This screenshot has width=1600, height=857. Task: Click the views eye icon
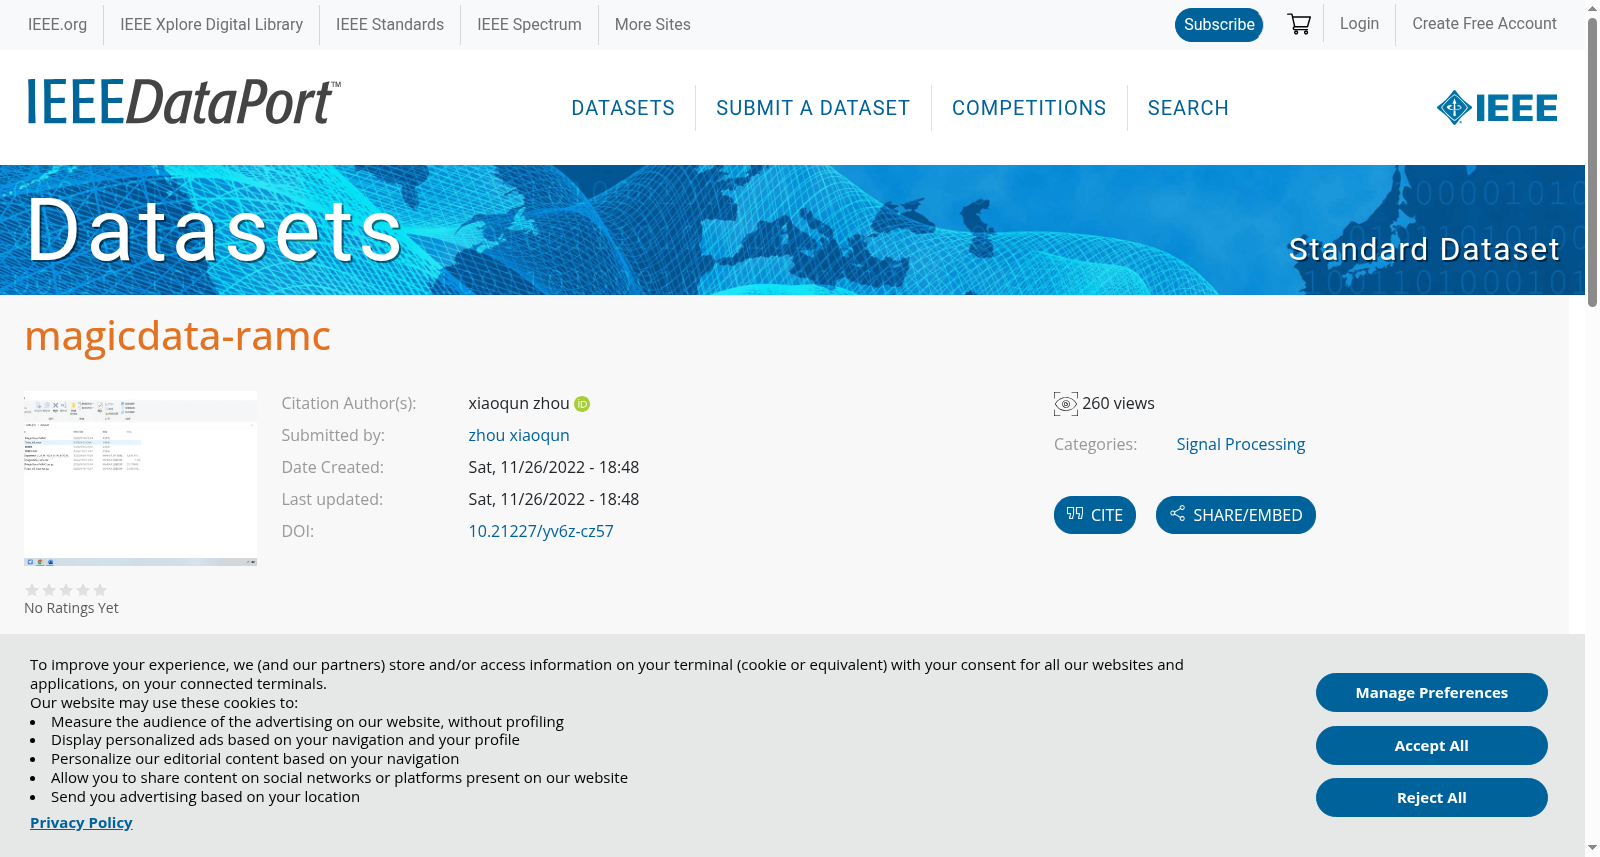click(x=1066, y=404)
